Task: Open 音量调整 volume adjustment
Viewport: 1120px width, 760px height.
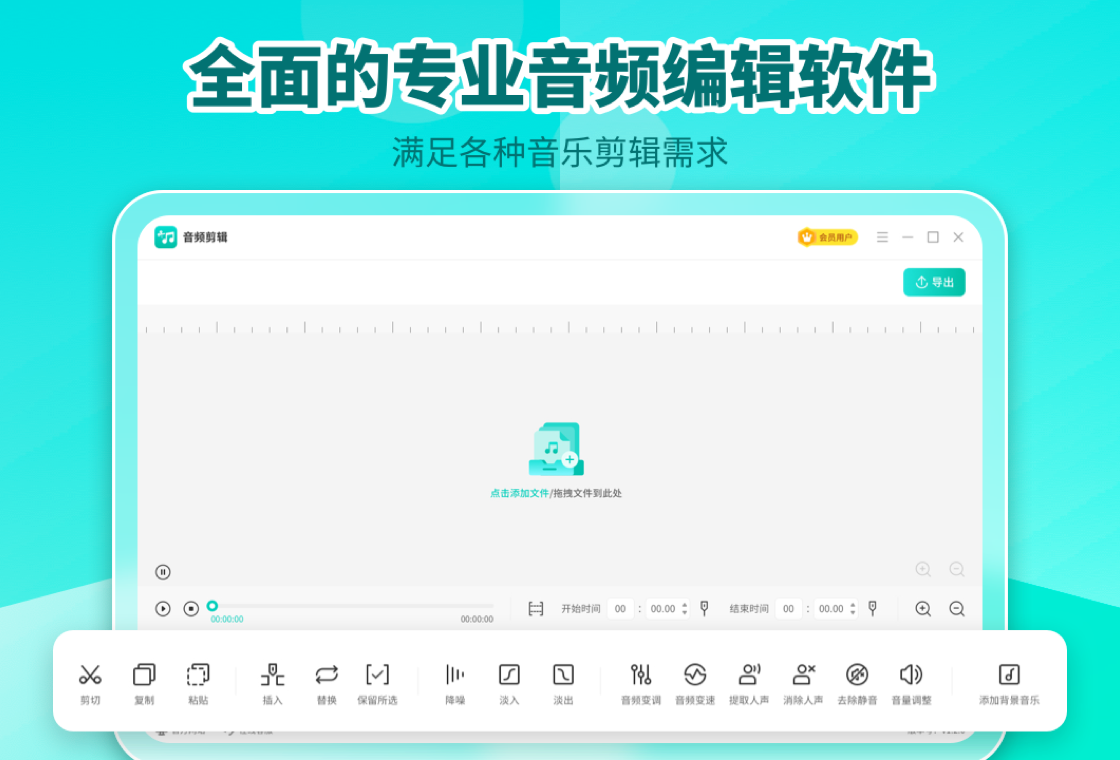Action: [x=911, y=682]
